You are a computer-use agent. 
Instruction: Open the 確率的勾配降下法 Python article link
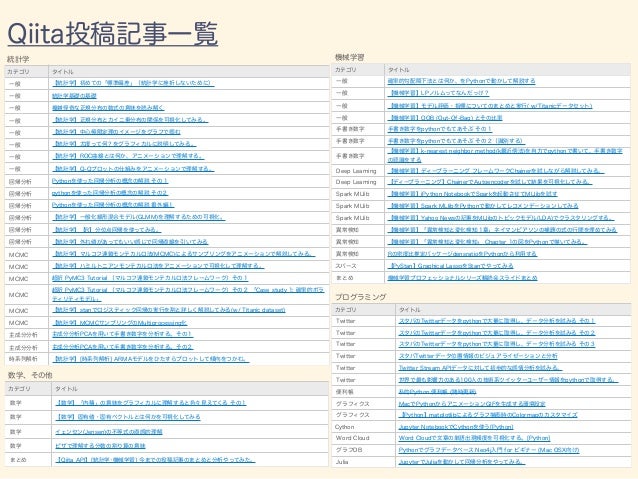pos(461,81)
